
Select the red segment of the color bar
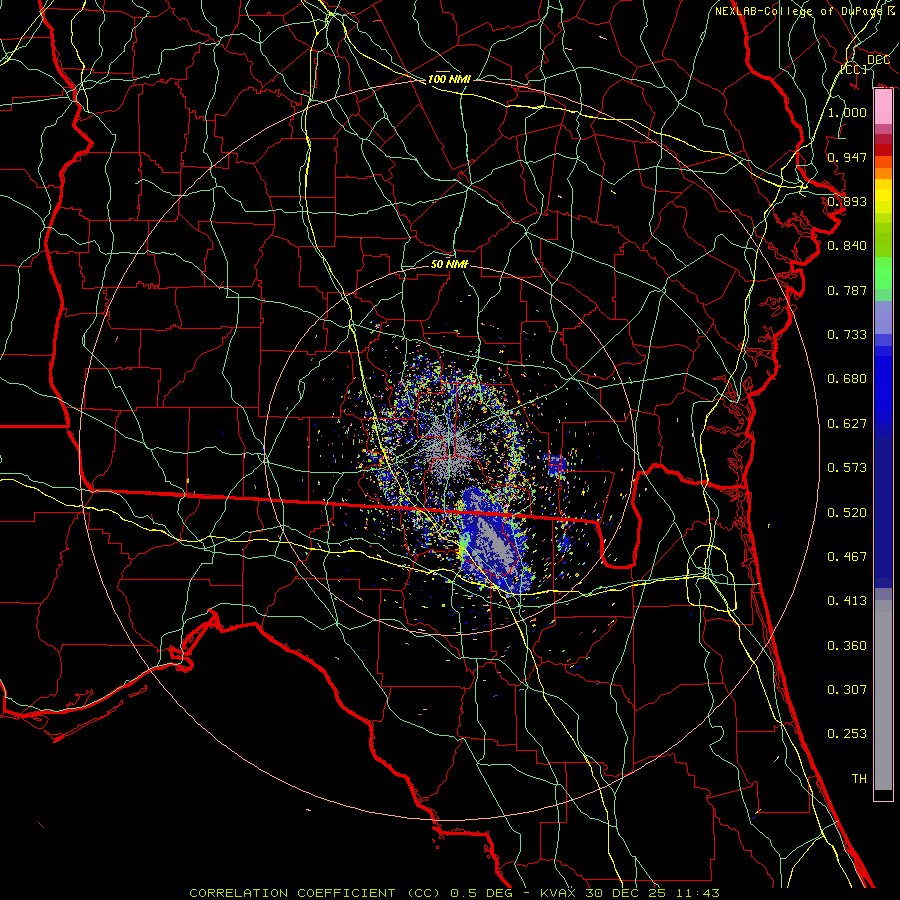click(883, 150)
